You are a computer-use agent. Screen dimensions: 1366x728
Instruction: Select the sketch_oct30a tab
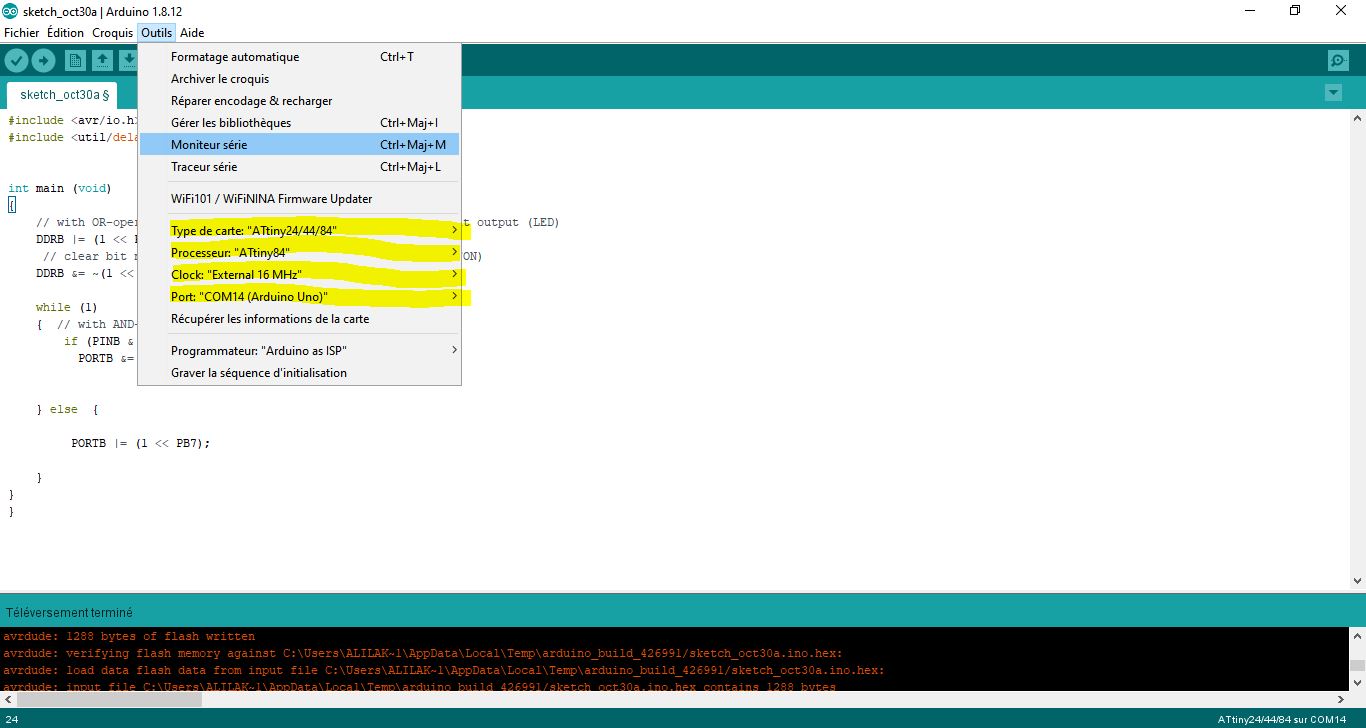coord(63,95)
